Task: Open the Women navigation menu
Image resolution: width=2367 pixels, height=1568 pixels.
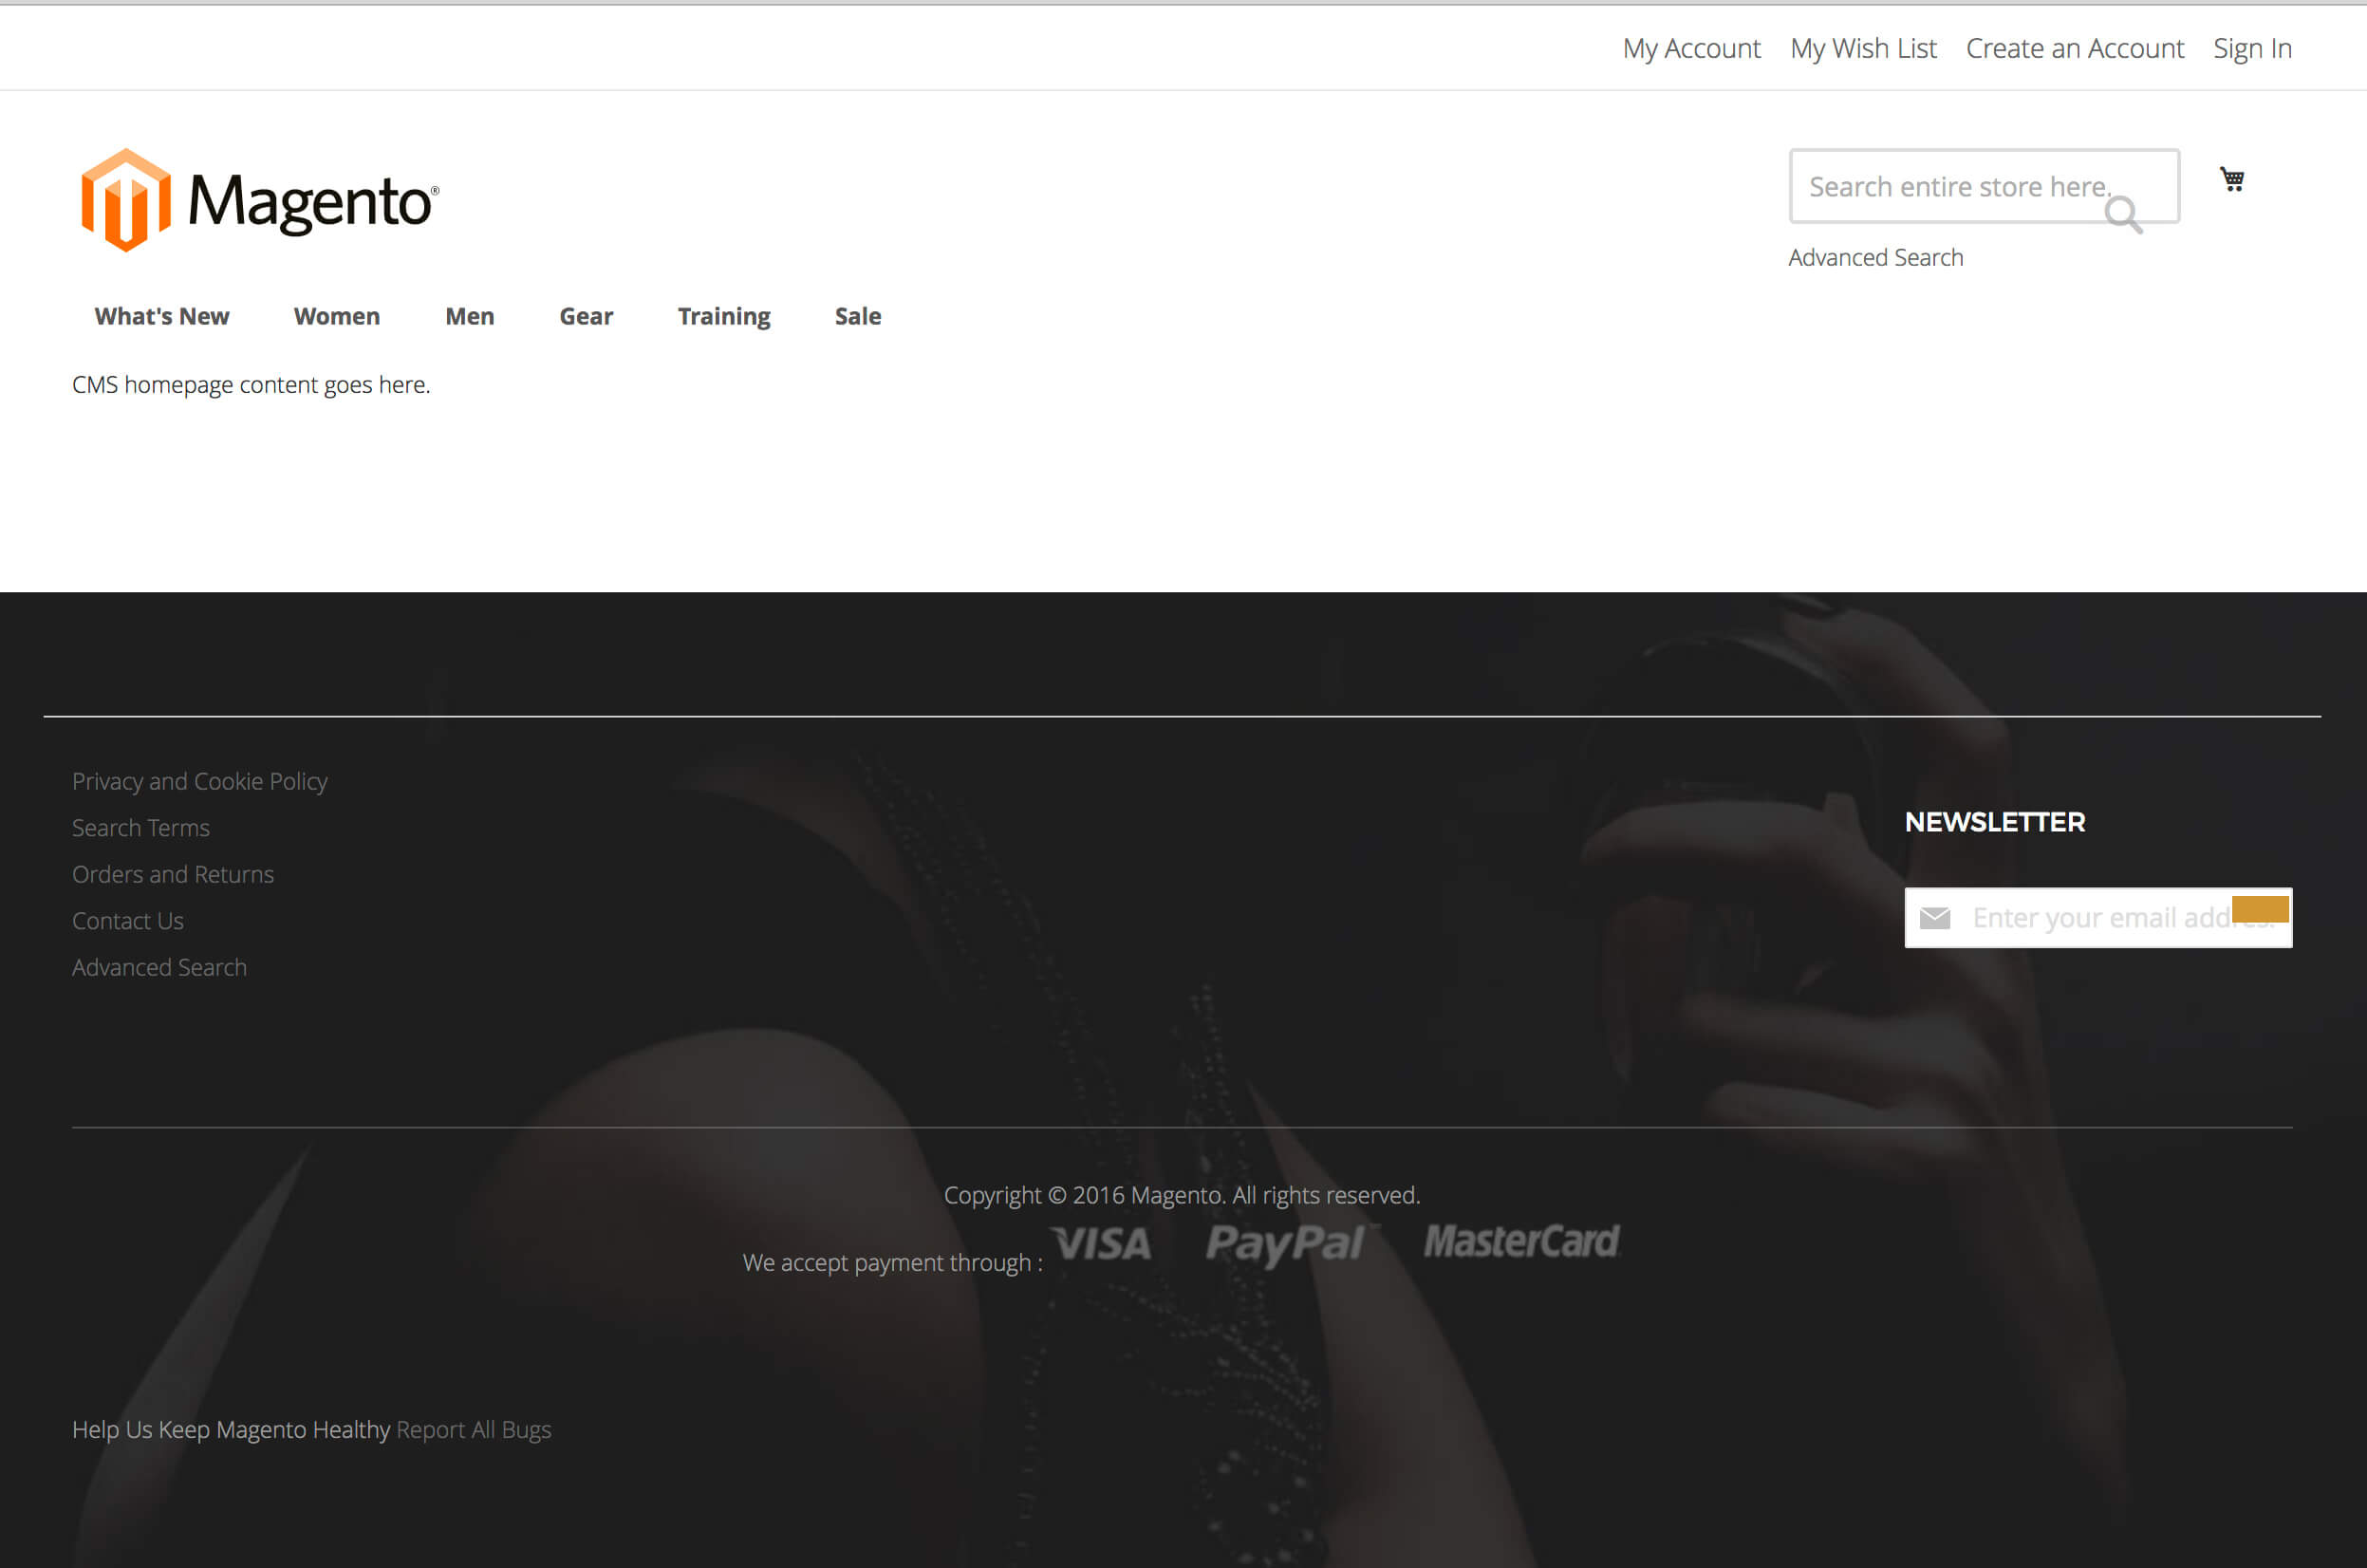Action: coord(338,317)
